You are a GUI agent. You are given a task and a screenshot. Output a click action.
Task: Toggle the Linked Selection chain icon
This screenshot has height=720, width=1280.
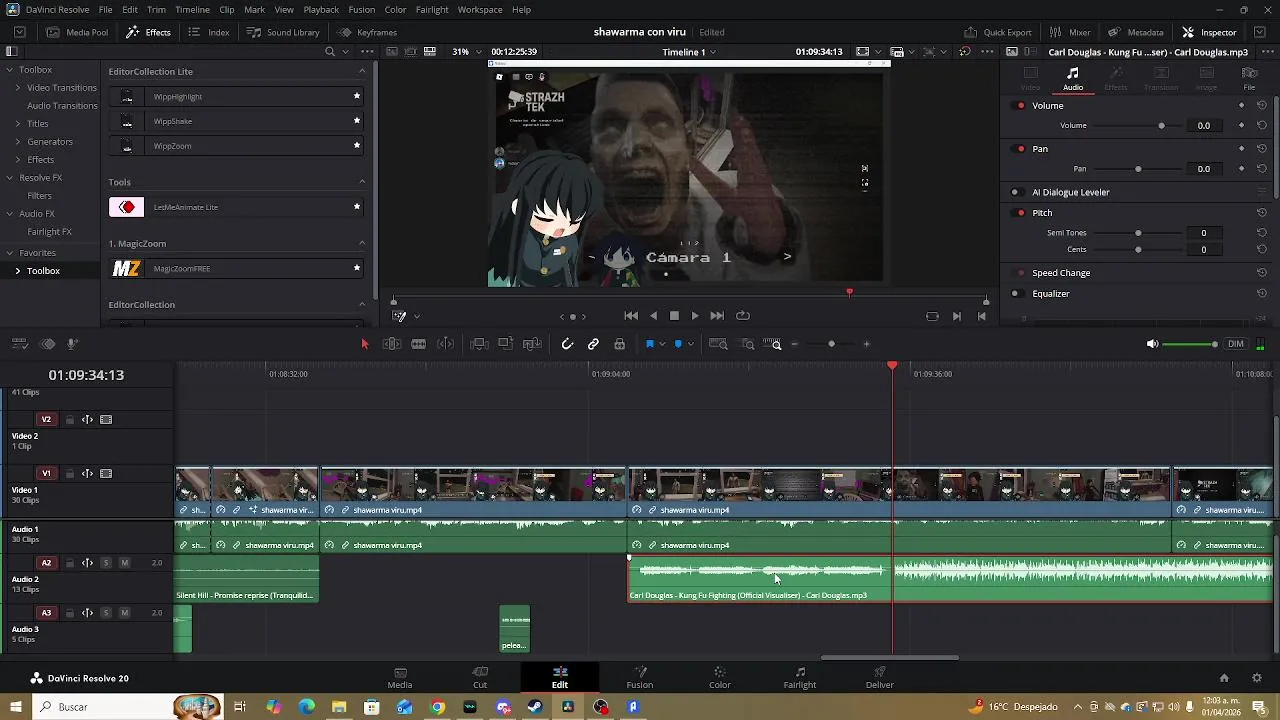[x=593, y=344]
